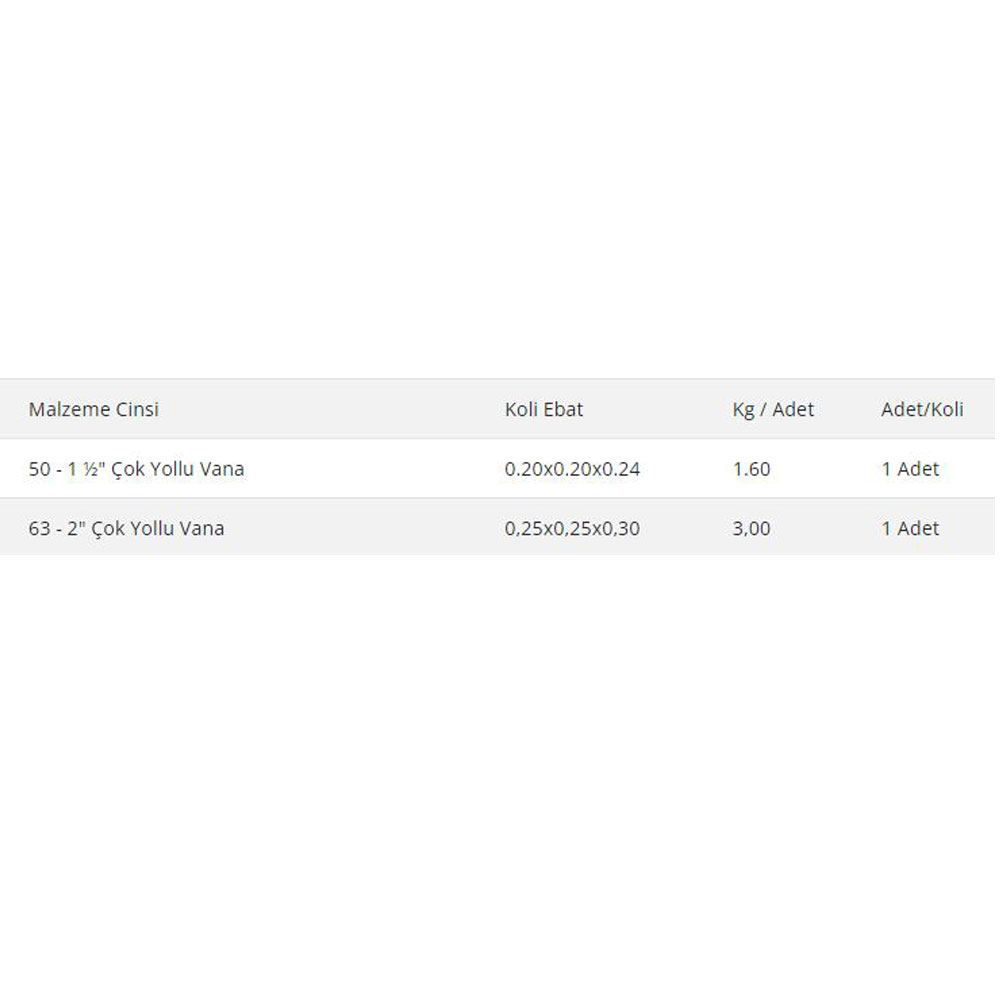Select the 50 - 1 ½" Çok Yollu Vana cell

click(x=136, y=469)
